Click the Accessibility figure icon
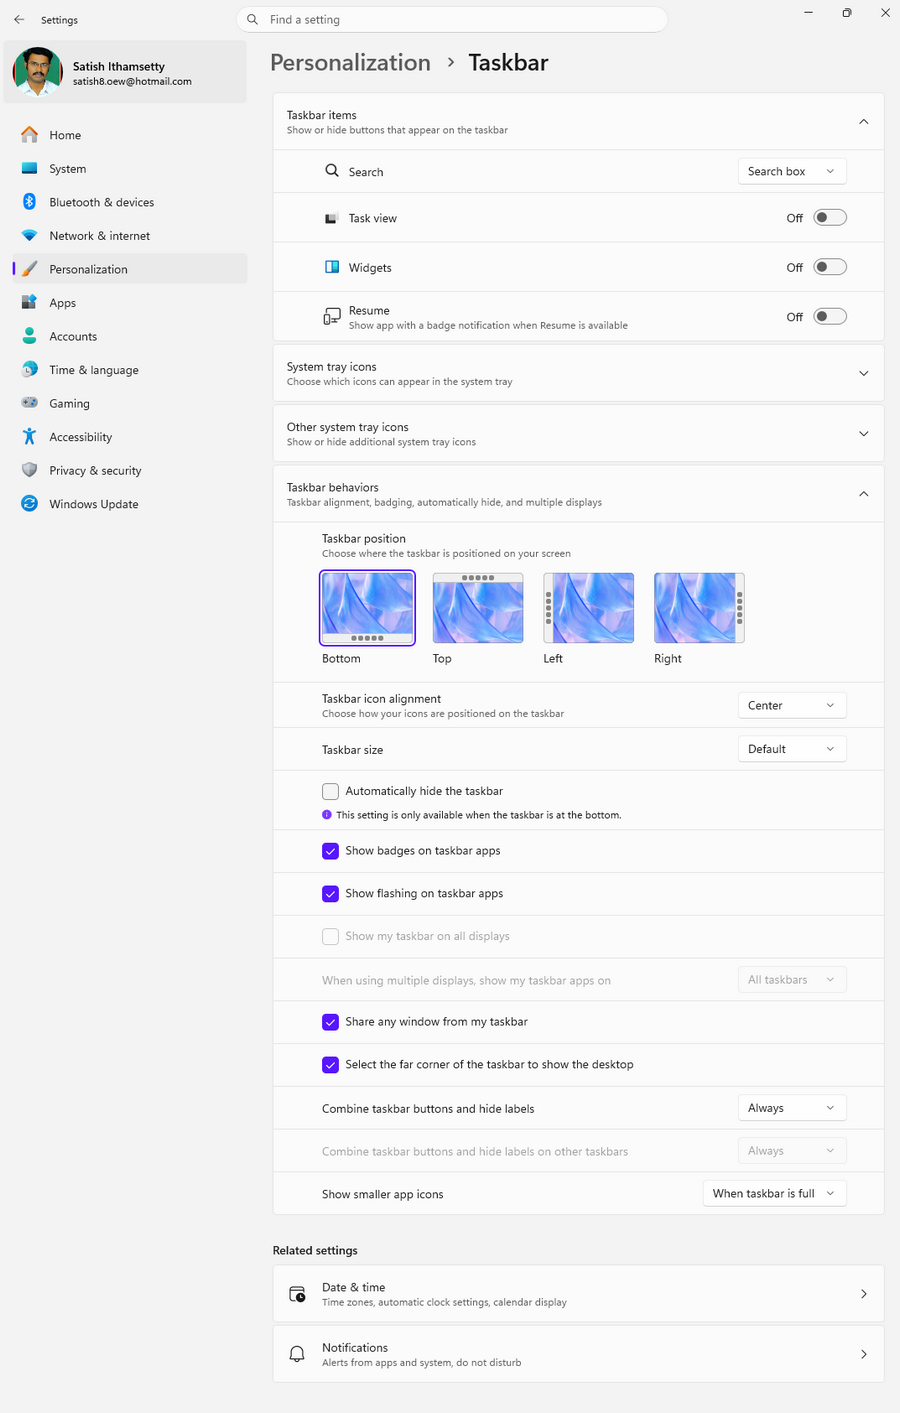The width and height of the screenshot is (900, 1413). (x=30, y=437)
